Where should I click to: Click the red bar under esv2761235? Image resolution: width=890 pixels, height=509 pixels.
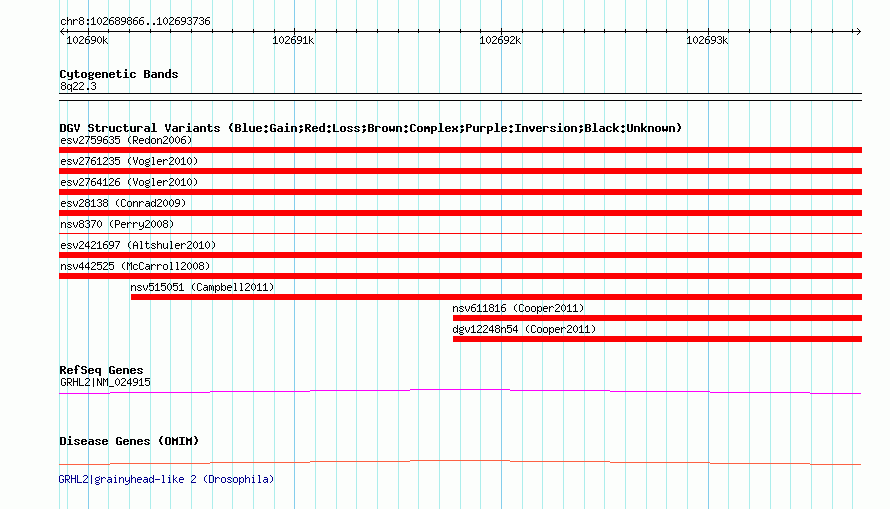(x=460, y=171)
